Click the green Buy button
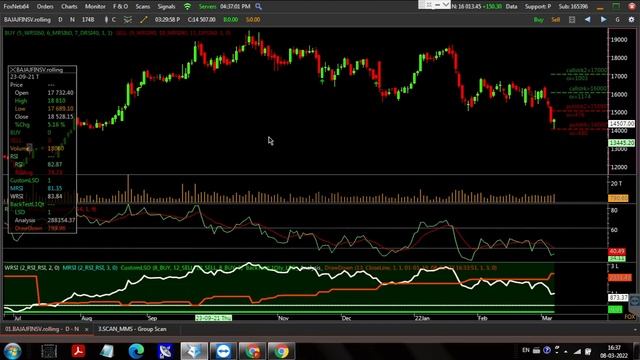The width and height of the screenshot is (640, 360). (x=539, y=20)
